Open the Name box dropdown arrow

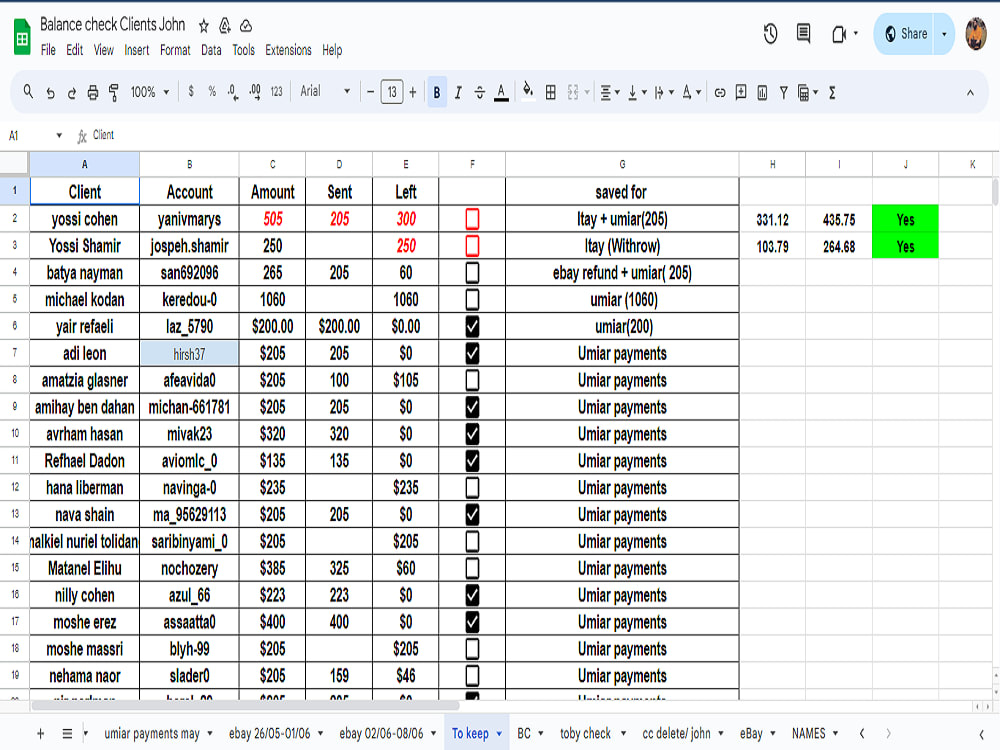(59, 135)
